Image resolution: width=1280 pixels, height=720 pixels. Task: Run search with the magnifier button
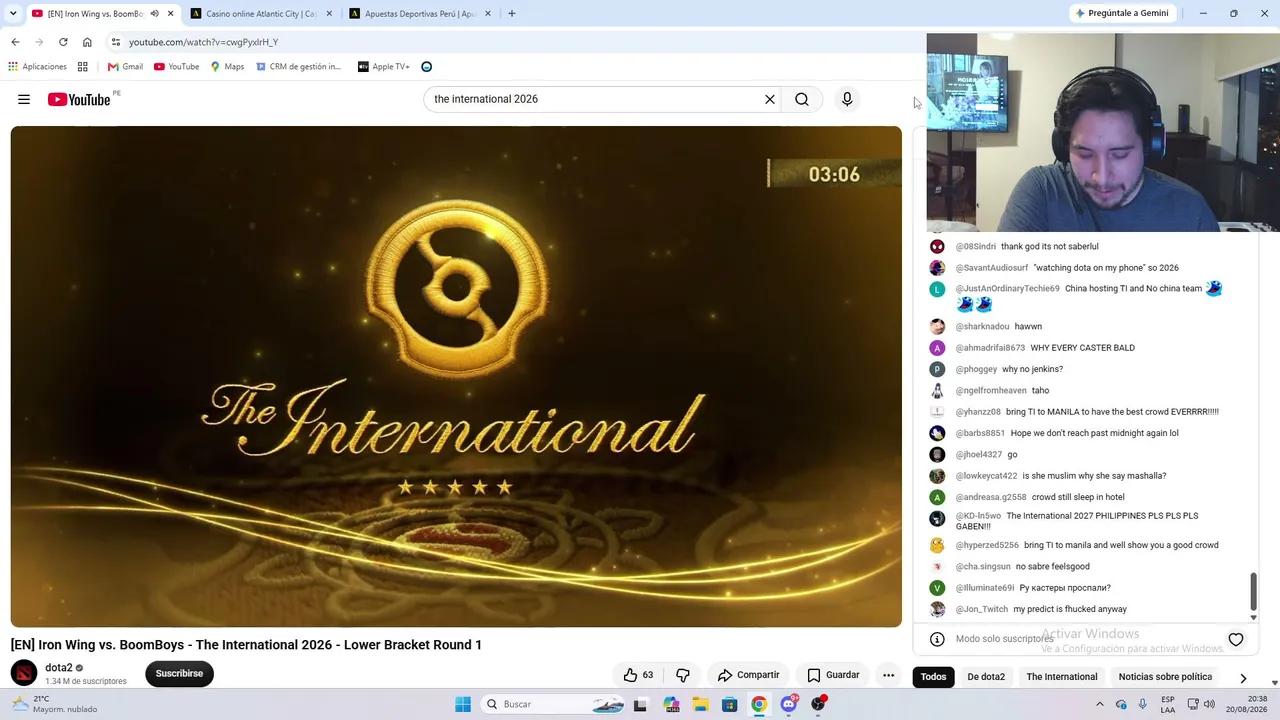point(802,99)
